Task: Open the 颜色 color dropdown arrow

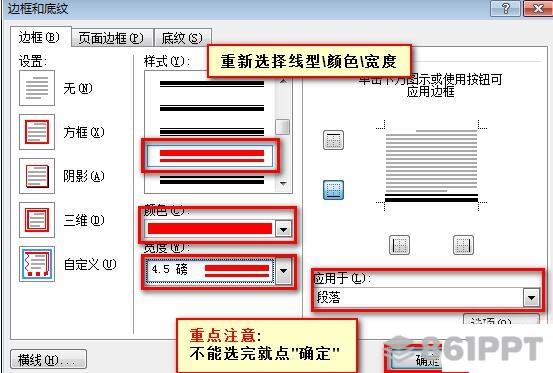Action: pos(283,230)
